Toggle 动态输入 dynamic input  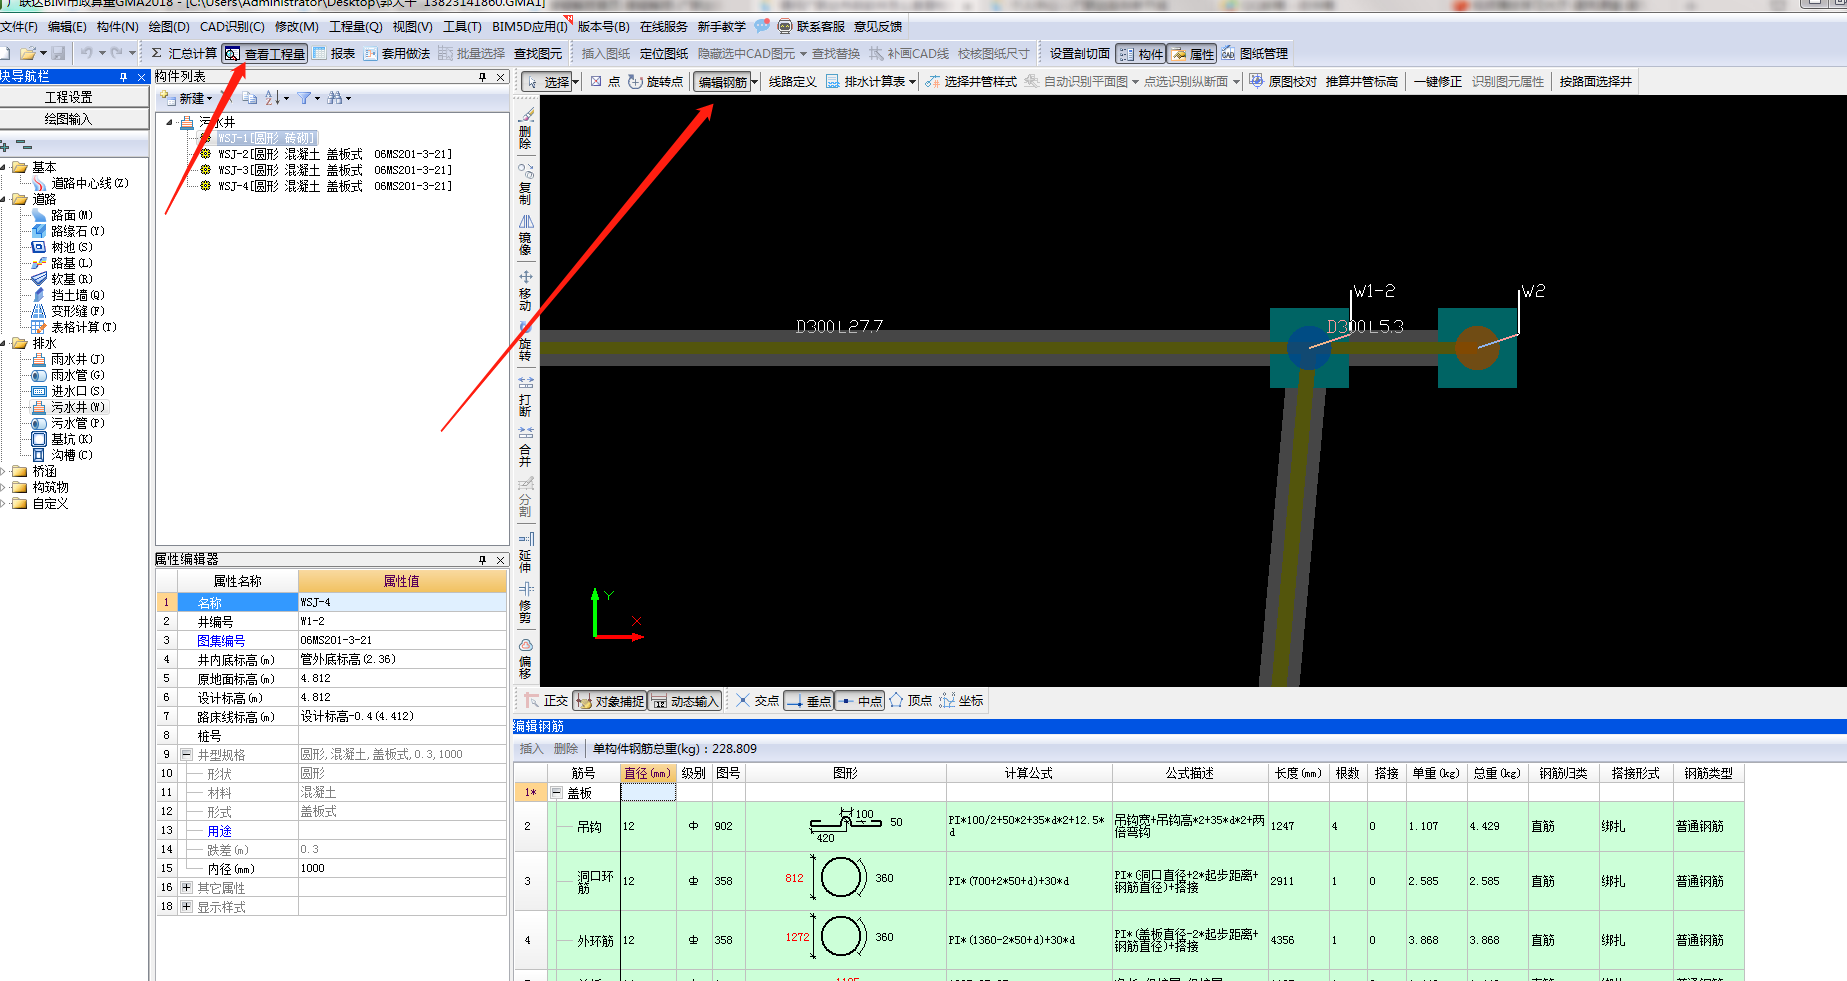click(684, 701)
